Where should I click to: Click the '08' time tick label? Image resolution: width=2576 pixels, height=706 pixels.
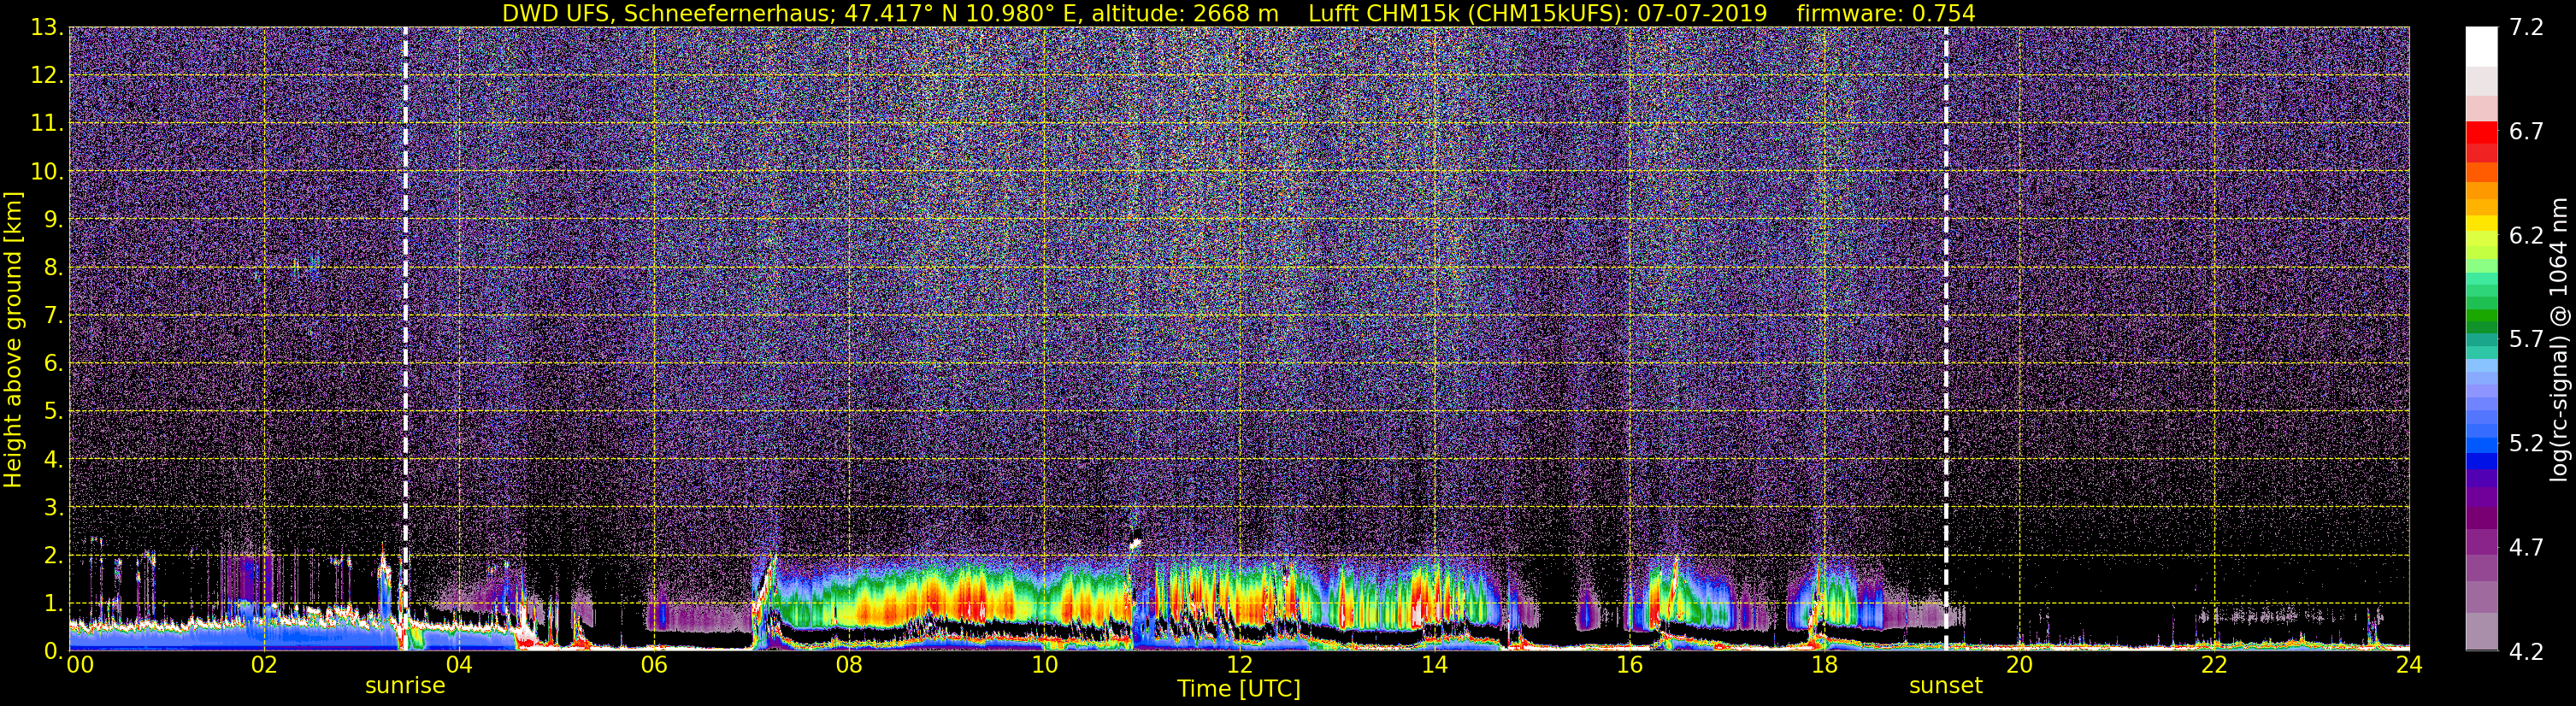click(x=849, y=666)
